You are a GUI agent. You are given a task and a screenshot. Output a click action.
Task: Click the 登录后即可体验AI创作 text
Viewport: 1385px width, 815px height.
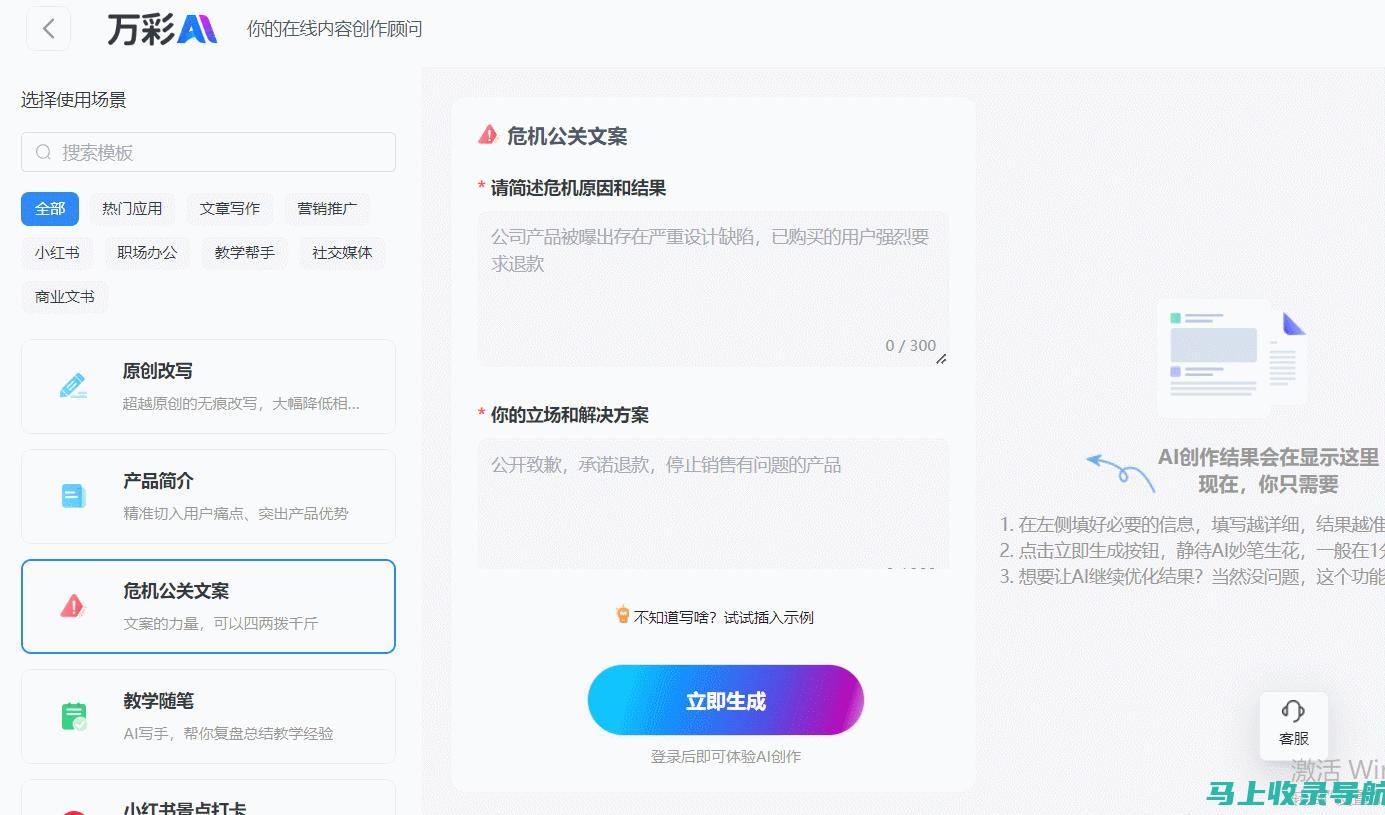(x=725, y=757)
